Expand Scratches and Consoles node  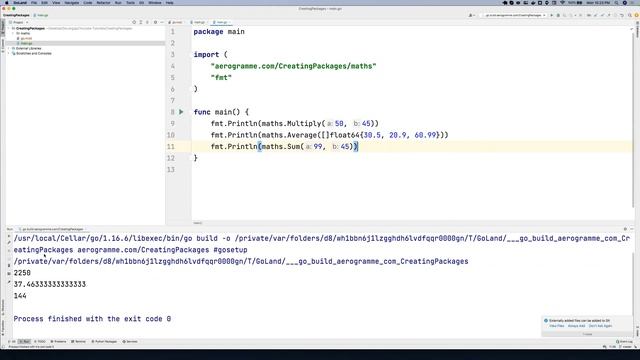(x=9, y=53)
